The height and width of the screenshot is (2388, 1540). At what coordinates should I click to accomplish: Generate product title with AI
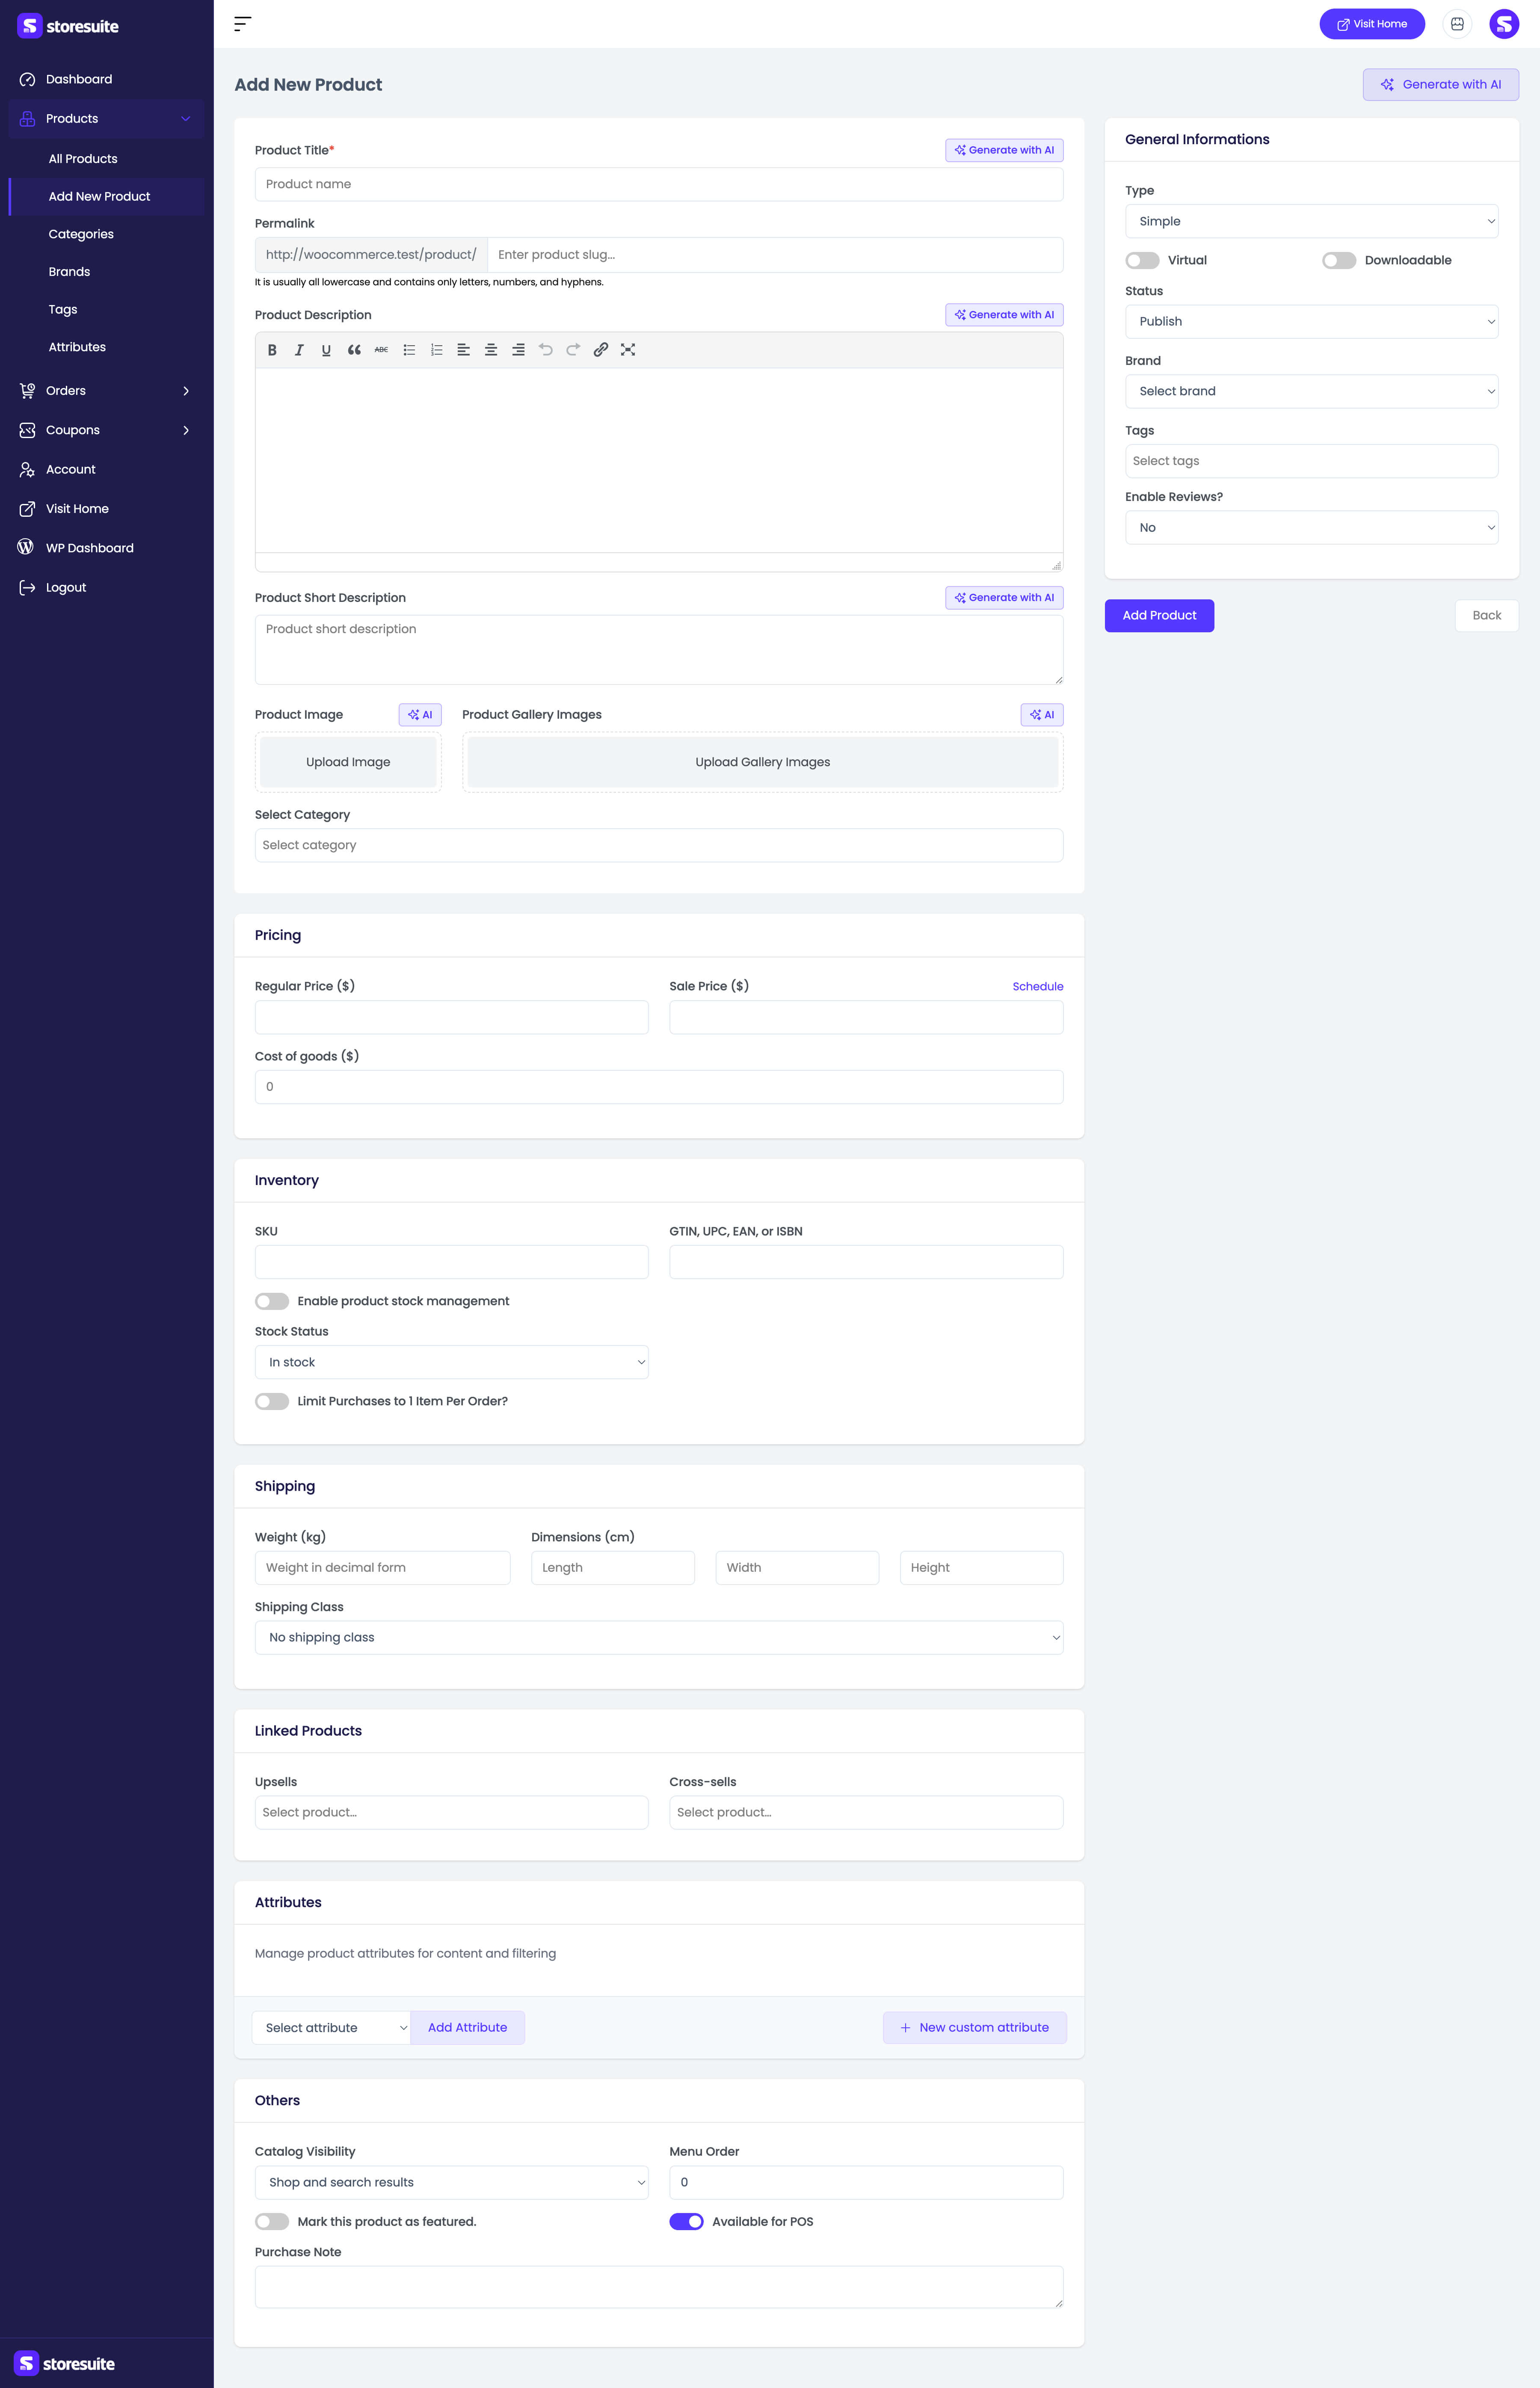[1004, 150]
